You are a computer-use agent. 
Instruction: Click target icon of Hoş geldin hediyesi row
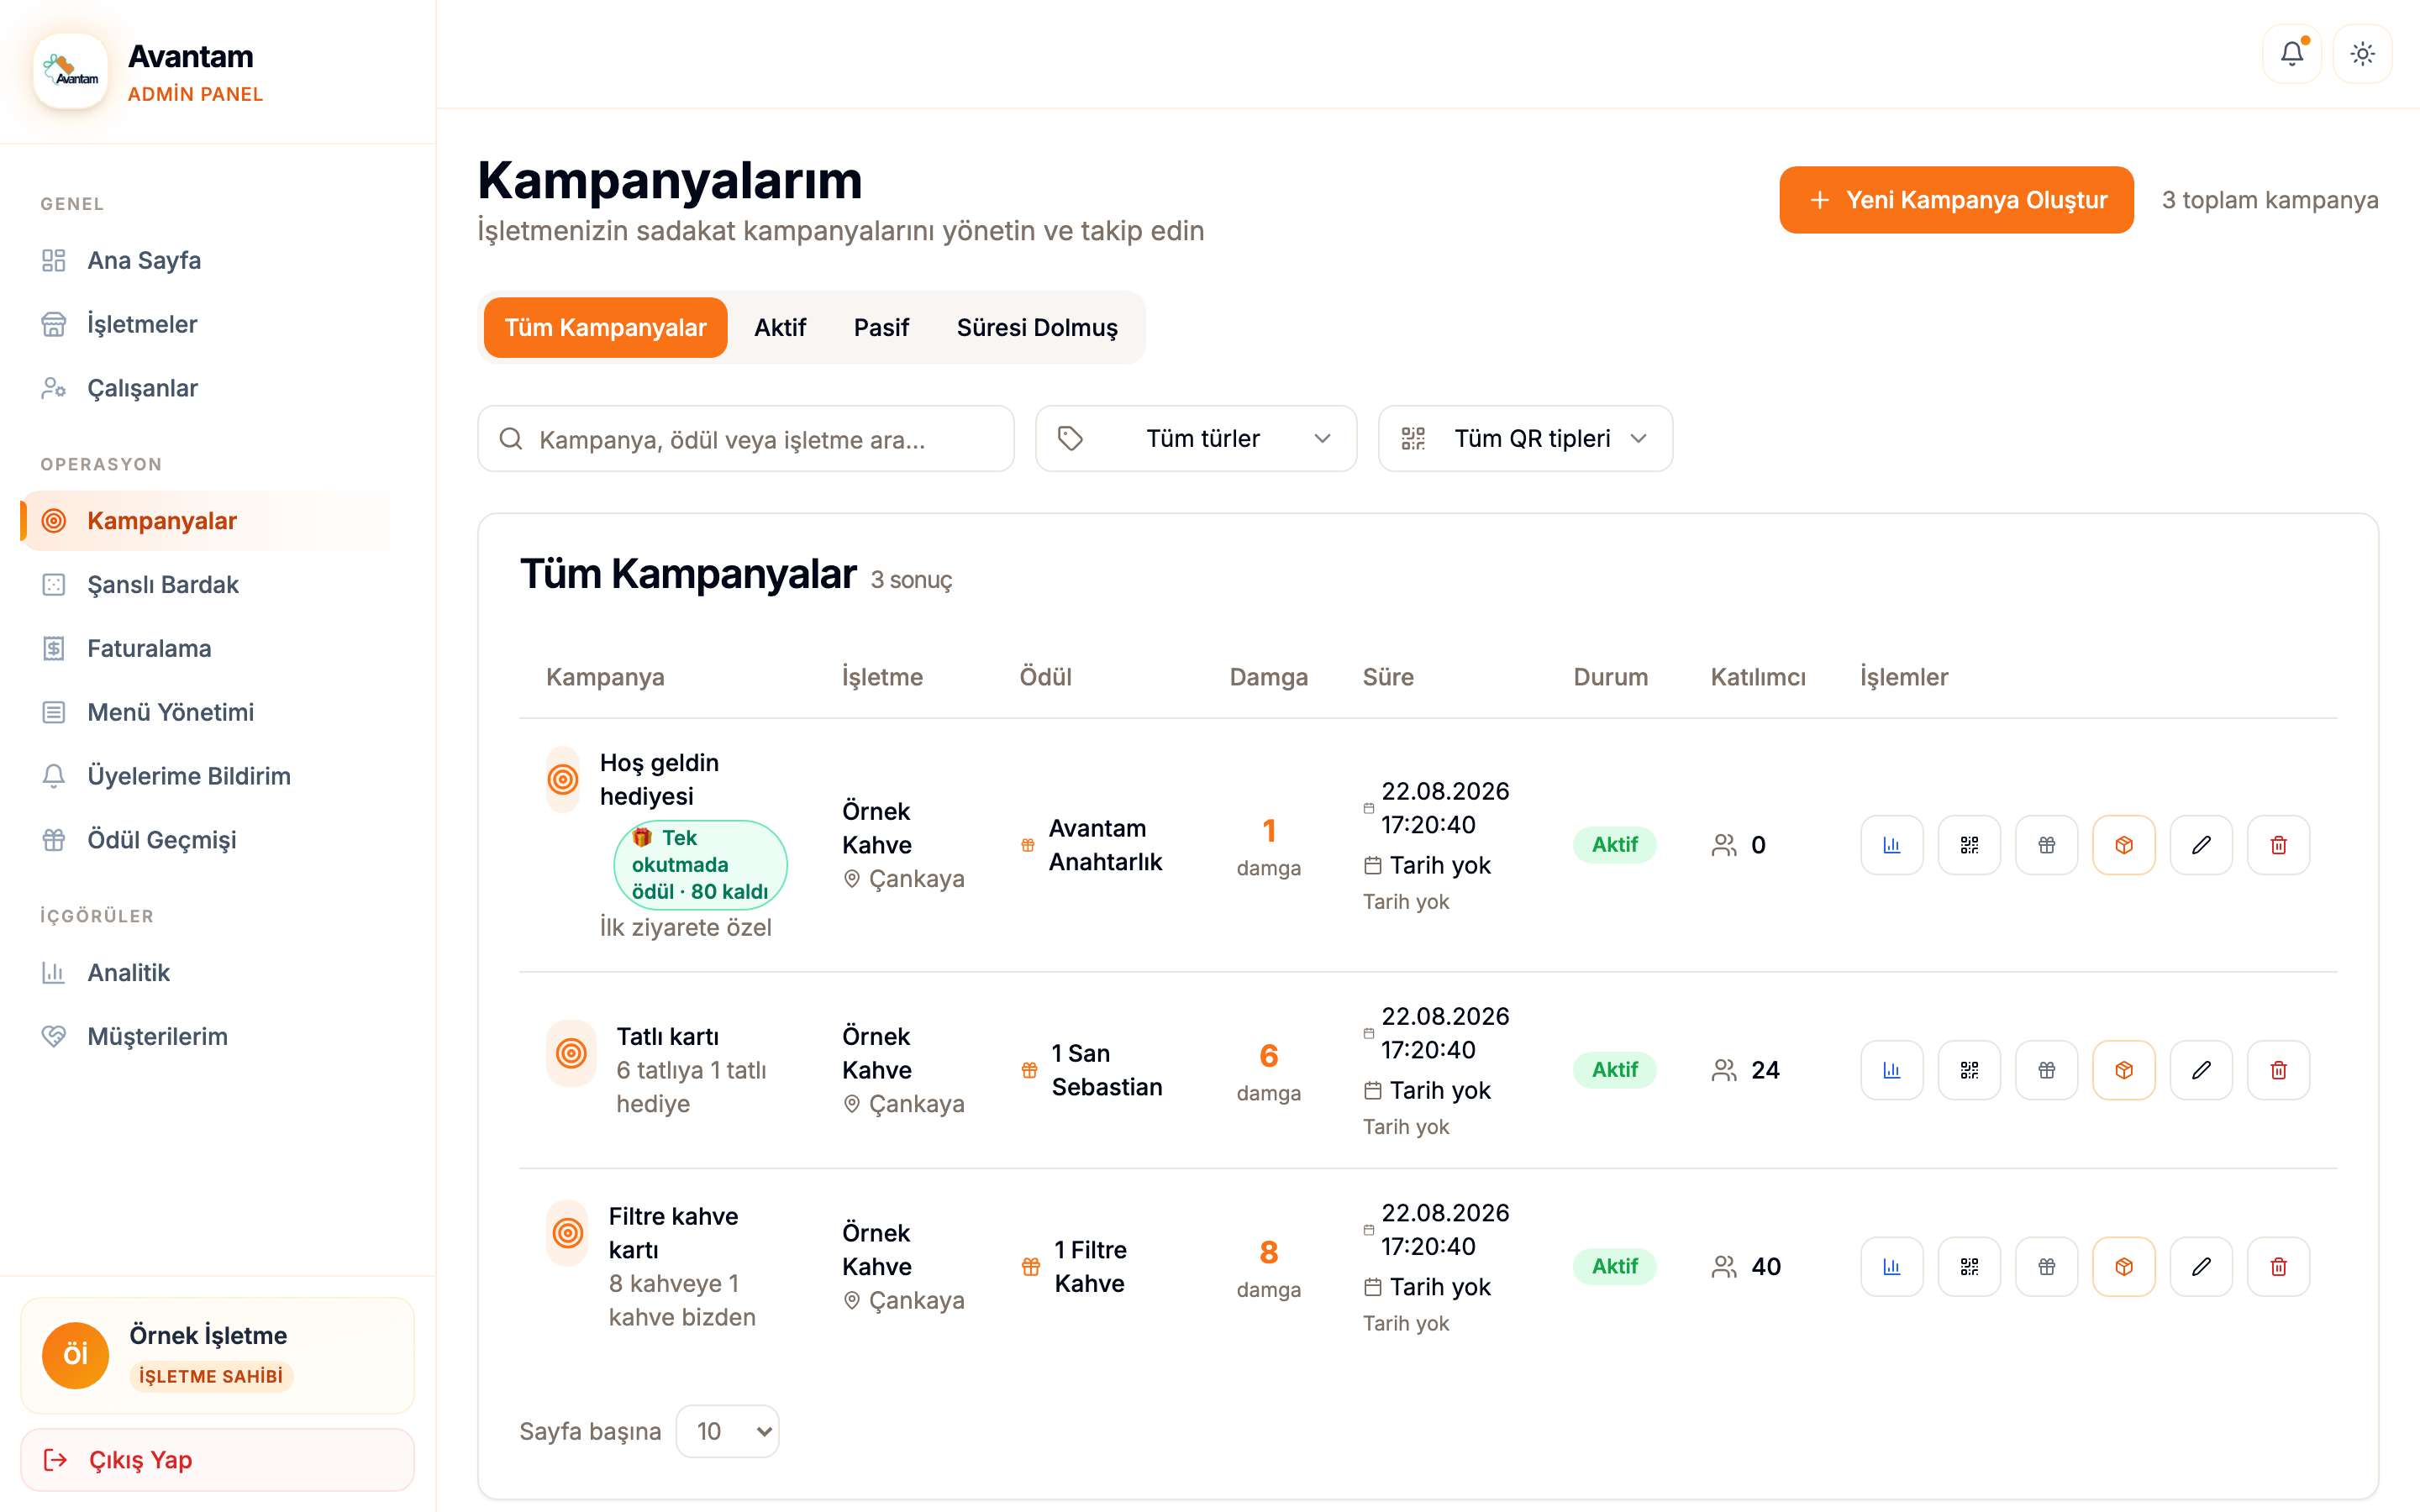pos(563,779)
